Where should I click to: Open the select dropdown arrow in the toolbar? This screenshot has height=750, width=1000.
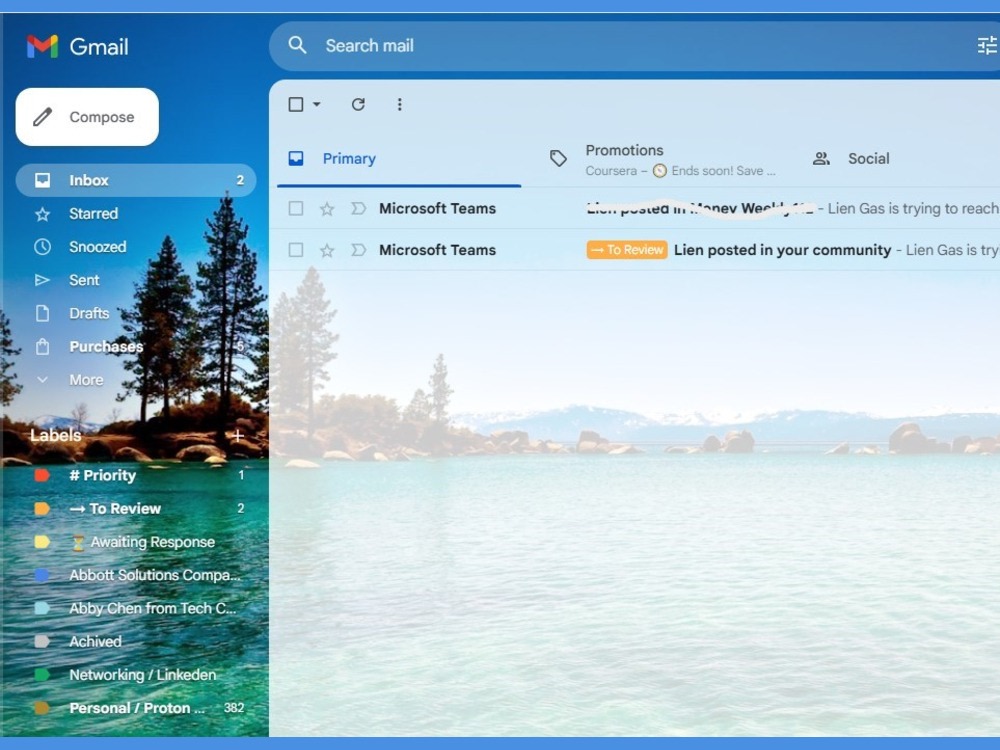[316, 104]
